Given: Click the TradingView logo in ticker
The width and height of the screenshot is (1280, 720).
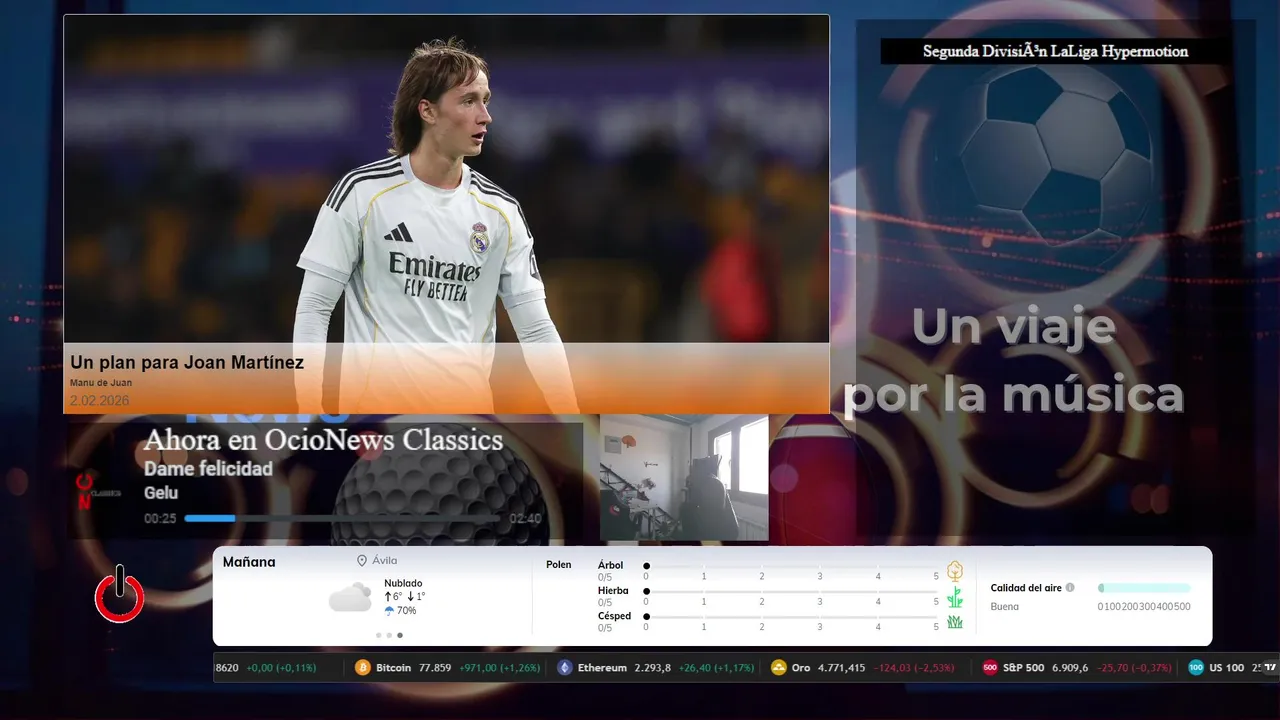Looking at the screenshot, I should pyautogui.click(x=1270, y=667).
